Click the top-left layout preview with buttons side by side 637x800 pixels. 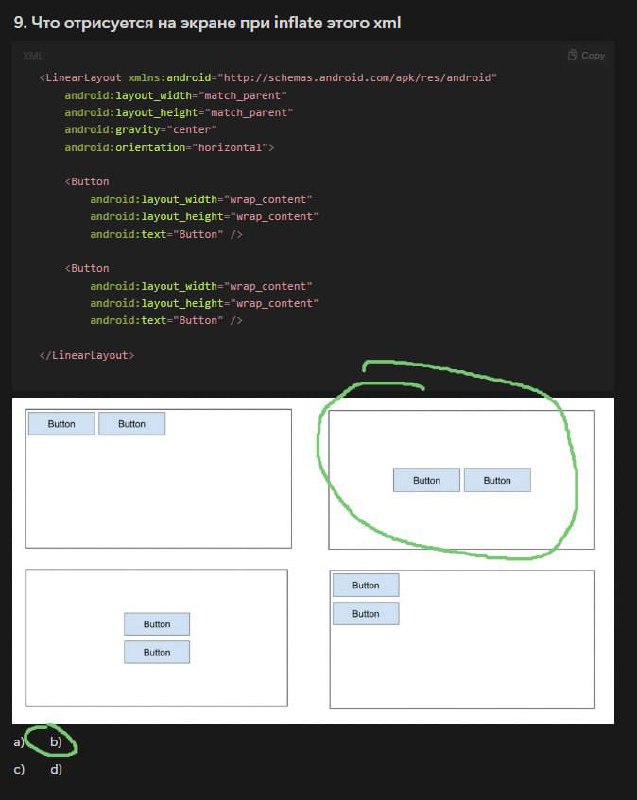[159, 479]
